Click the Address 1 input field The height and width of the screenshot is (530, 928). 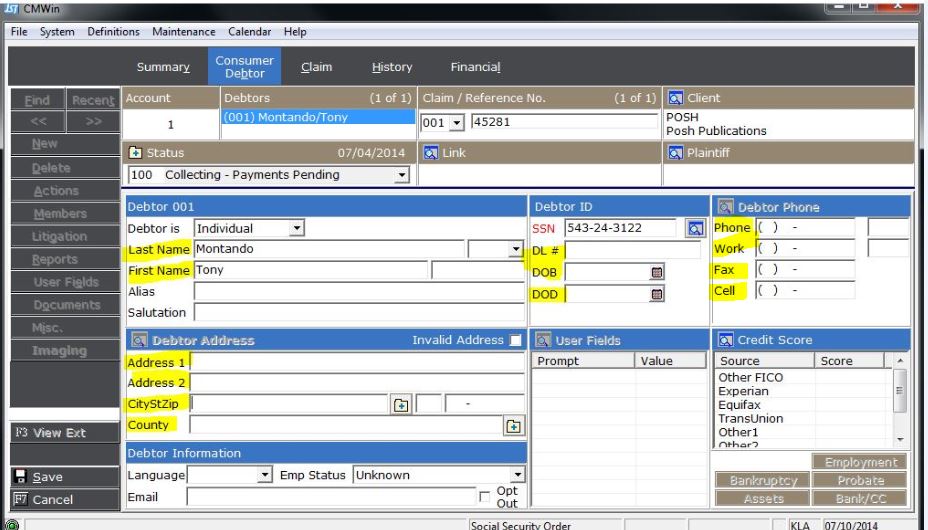pyautogui.click(x=357, y=361)
